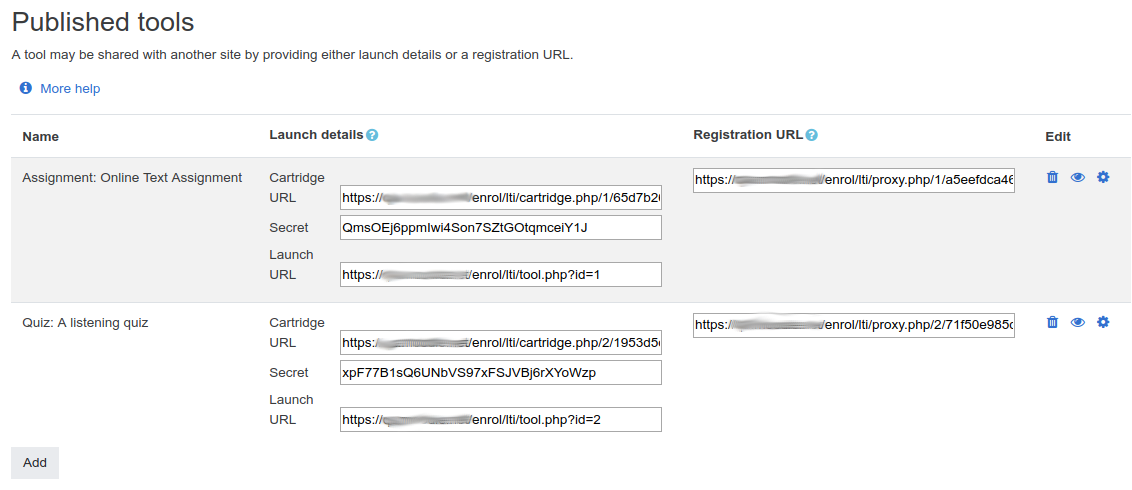Delete the Online Text Assignment tool
The image size is (1132, 490).
1052,177
